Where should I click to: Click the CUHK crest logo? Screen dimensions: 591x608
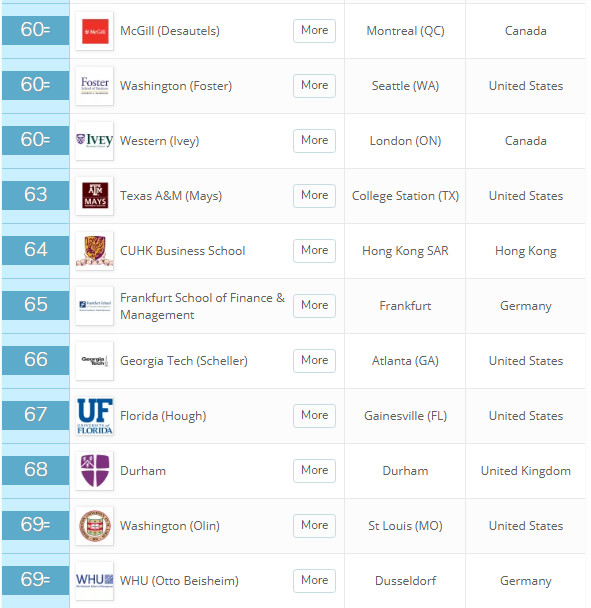point(95,251)
